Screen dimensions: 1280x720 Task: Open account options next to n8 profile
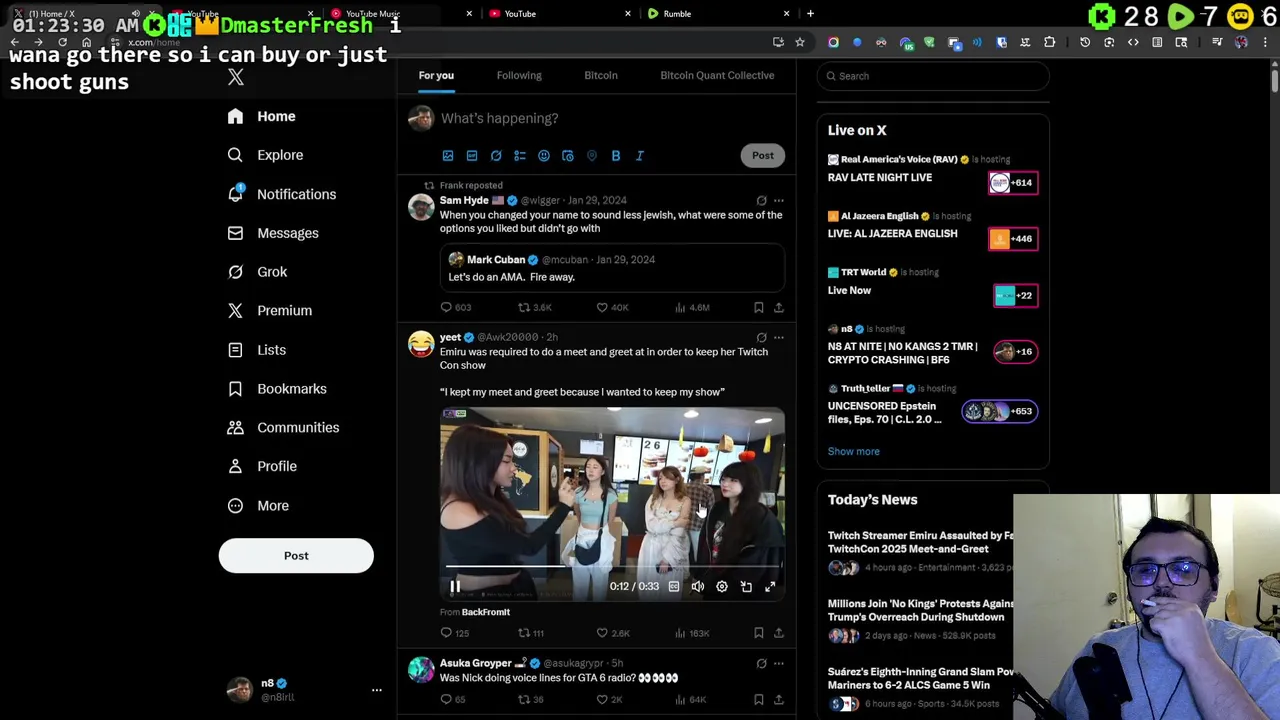(377, 690)
